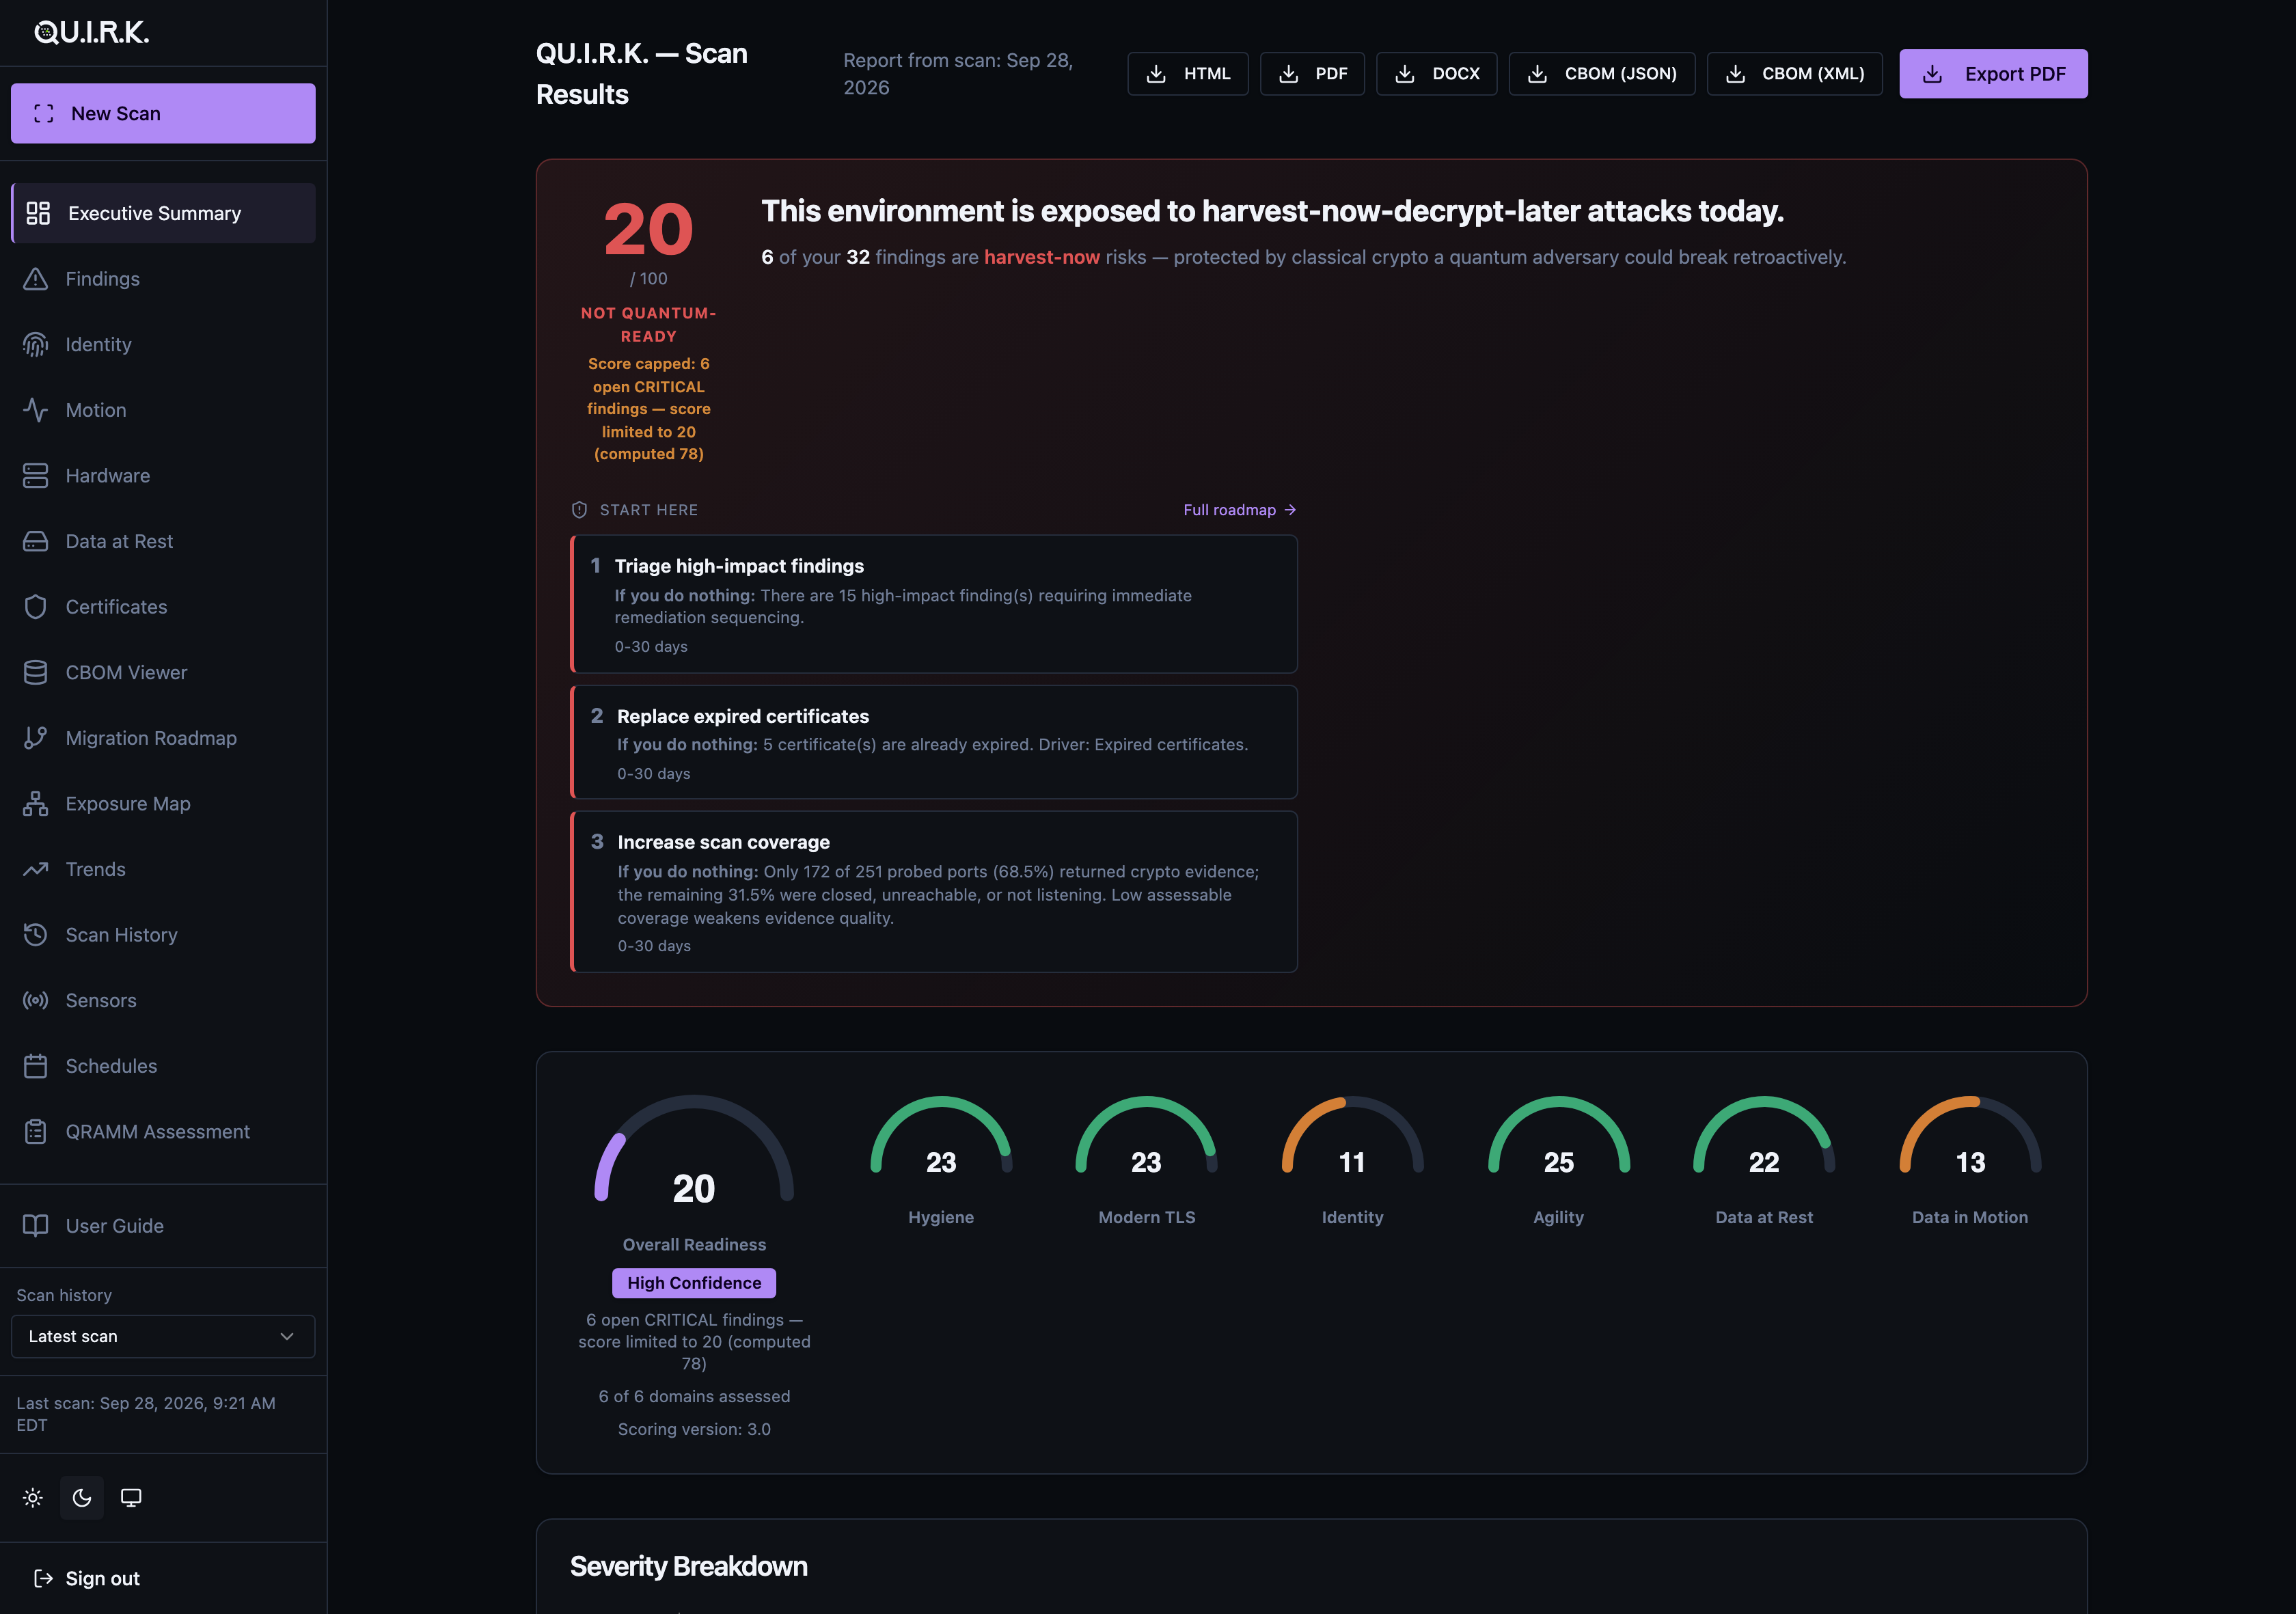Click the Data at Rest drive icon
This screenshot has height=1614, width=2296.
coord(36,541)
